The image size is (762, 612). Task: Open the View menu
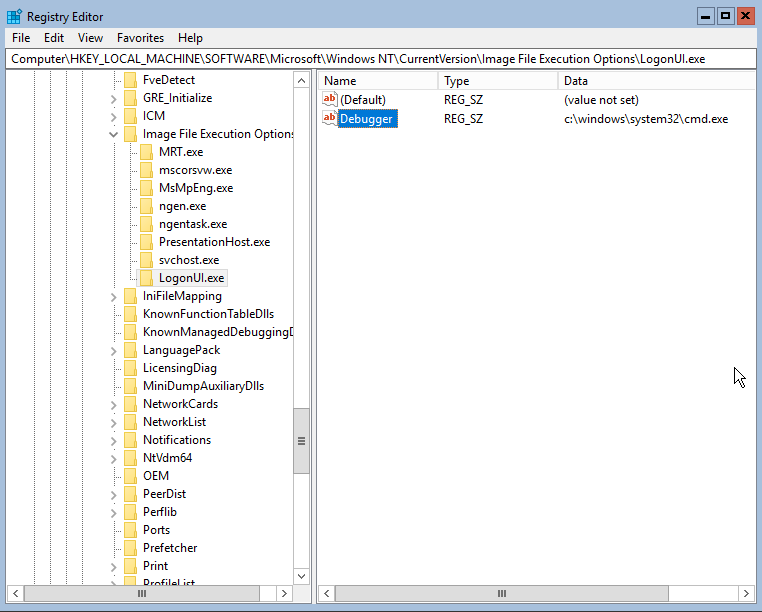pyautogui.click(x=90, y=38)
